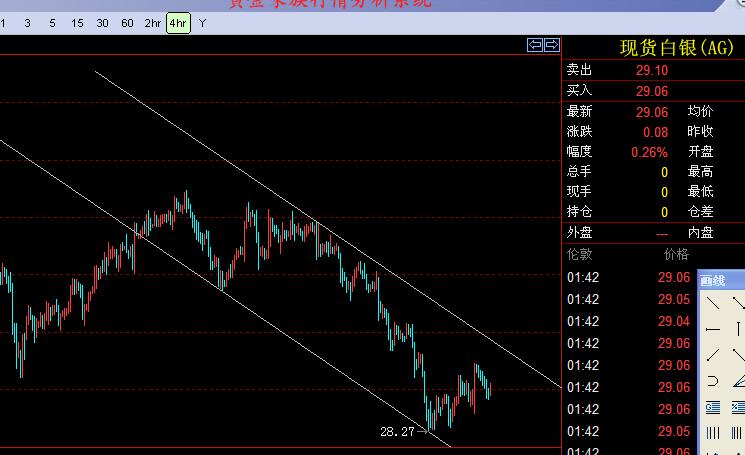Viewport: 745px width, 455px height.
Task: Click the 内盘 label
Action: (700, 232)
